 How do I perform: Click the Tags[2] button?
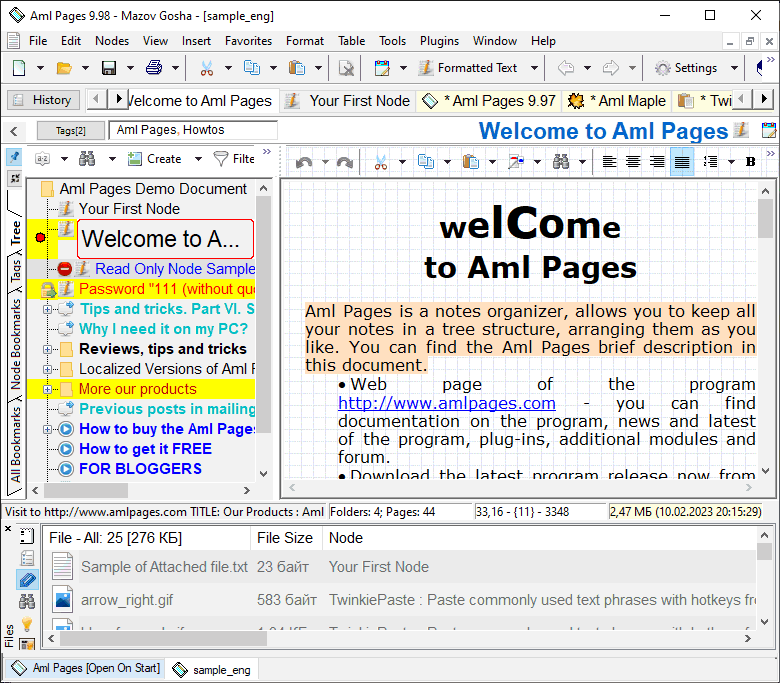pos(71,131)
